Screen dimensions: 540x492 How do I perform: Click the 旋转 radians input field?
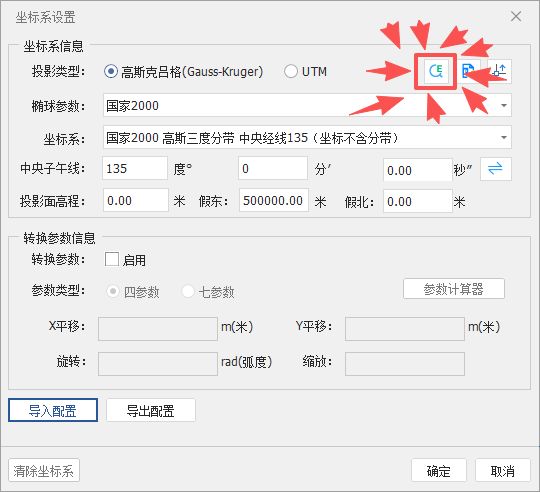pyautogui.click(x=158, y=364)
